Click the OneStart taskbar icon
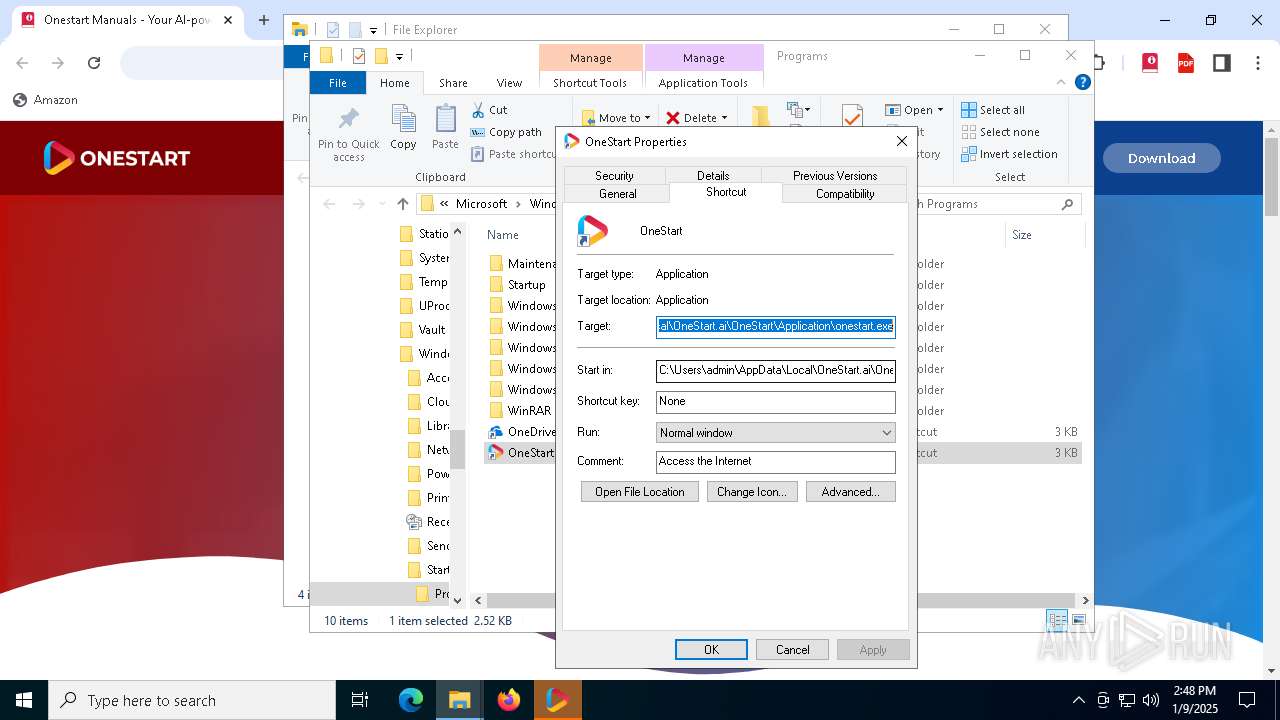 pos(557,700)
